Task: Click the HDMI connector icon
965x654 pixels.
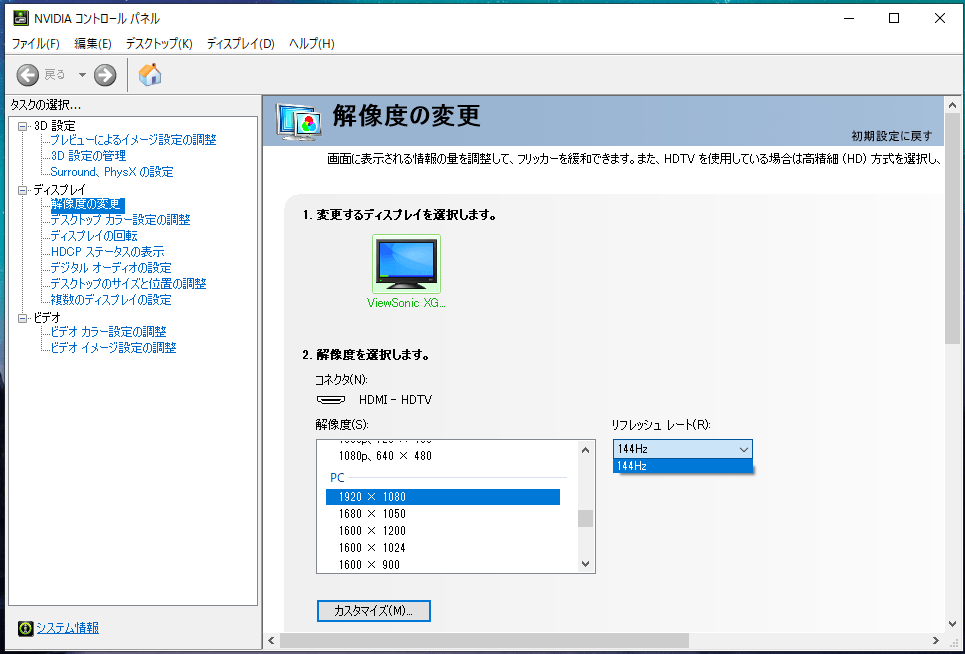Action: (331, 400)
